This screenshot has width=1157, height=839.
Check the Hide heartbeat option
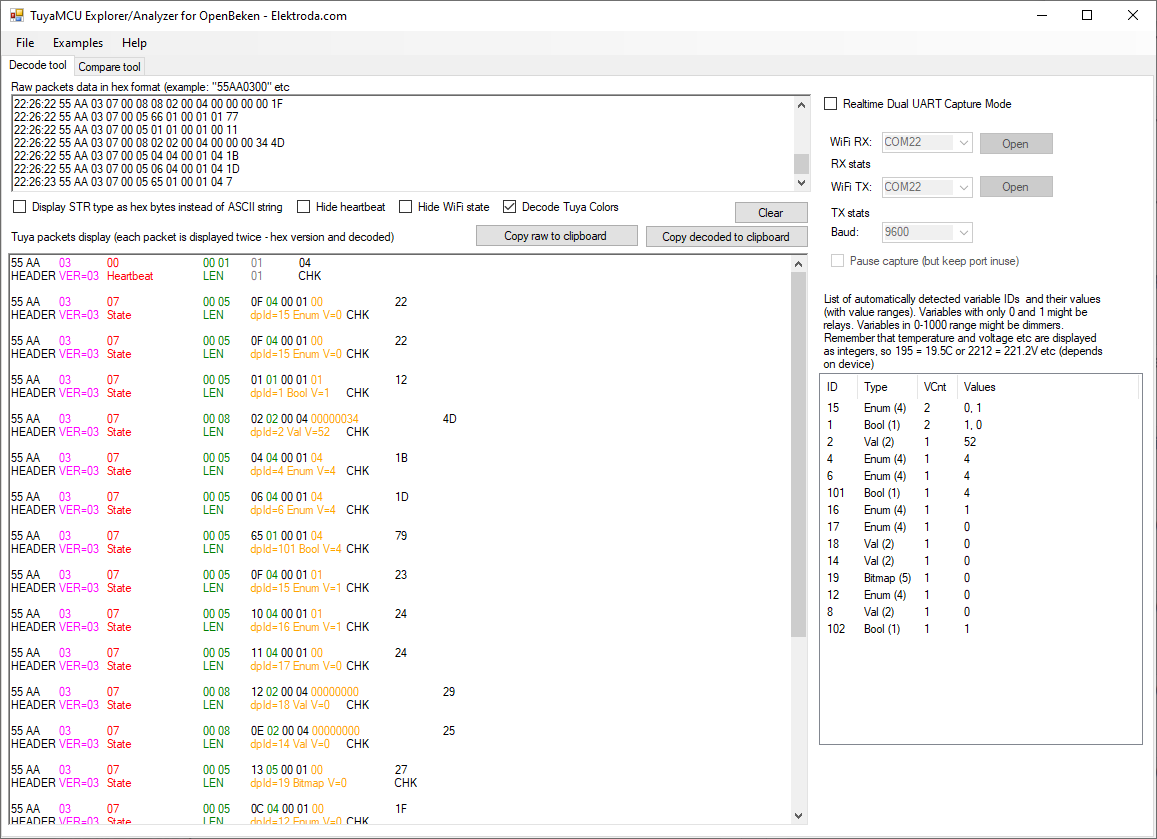(x=304, y=207)
